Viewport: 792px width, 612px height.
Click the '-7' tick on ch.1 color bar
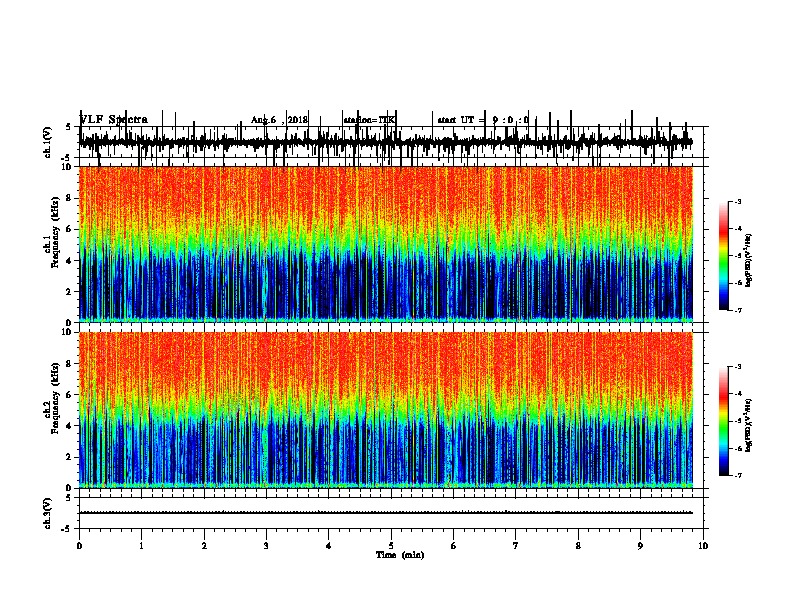(x=737, y=310)
